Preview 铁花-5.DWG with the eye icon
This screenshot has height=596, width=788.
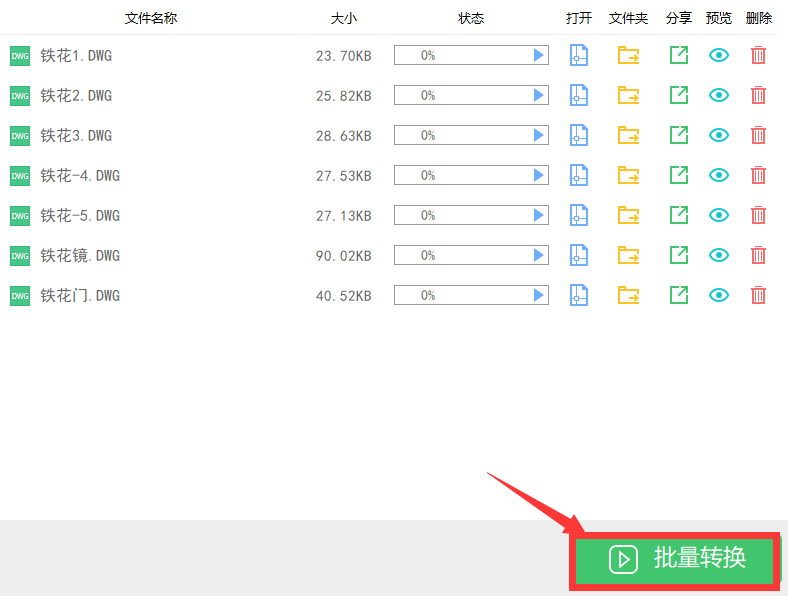(x=719, y=215)
